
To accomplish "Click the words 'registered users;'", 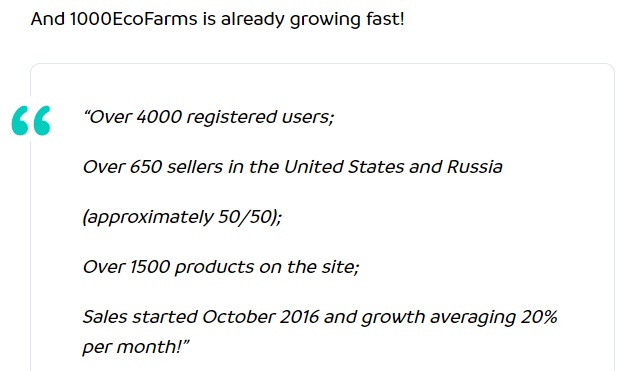I will pyautogui.click(x=260, y=118).
